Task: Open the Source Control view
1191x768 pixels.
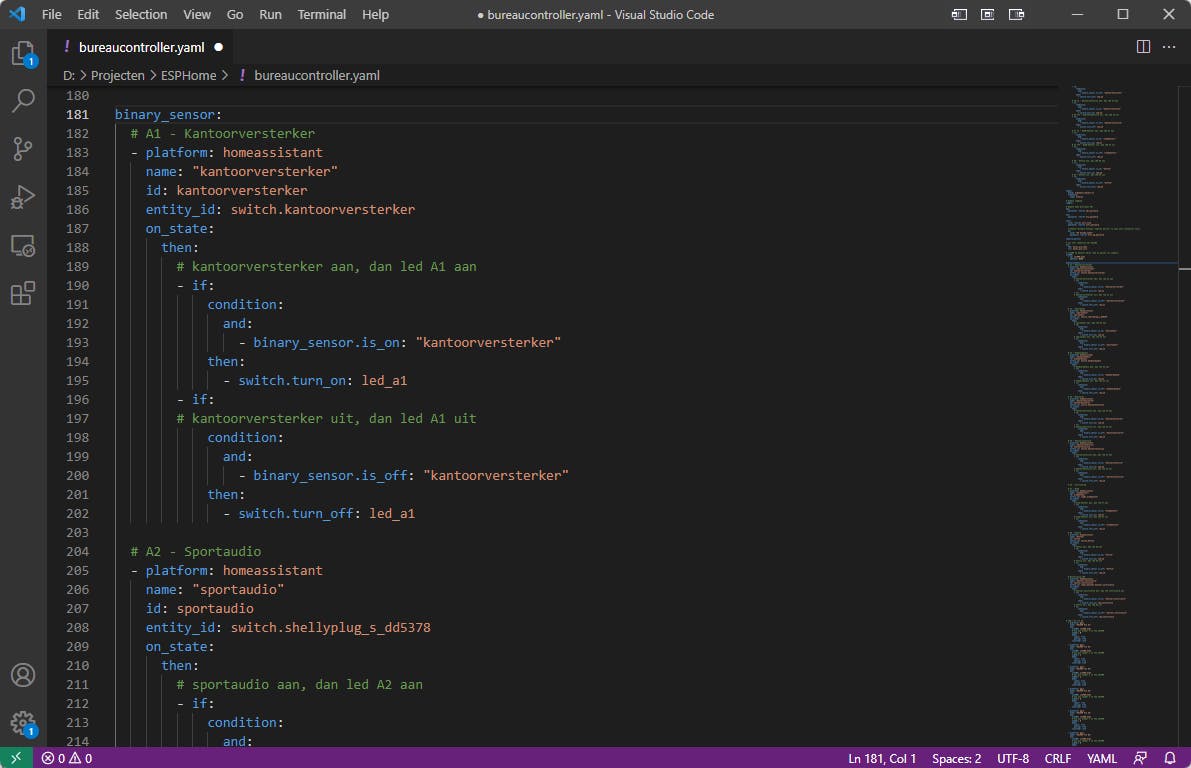Action: (x=23, y=149)
